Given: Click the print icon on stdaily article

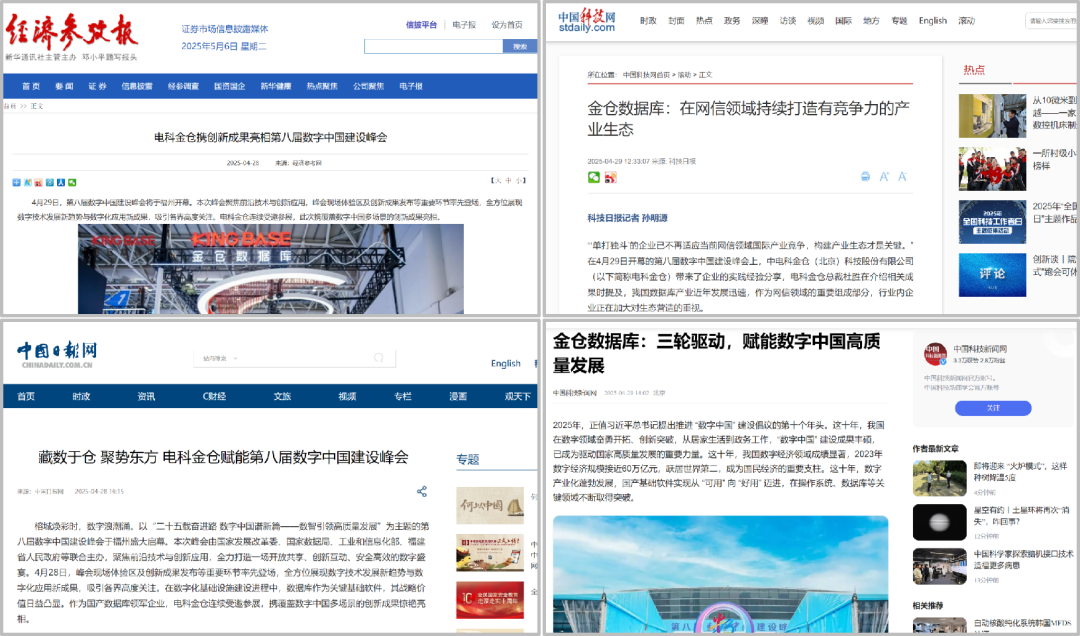Looking at the screenshot, I should click(x=866, y=177).
